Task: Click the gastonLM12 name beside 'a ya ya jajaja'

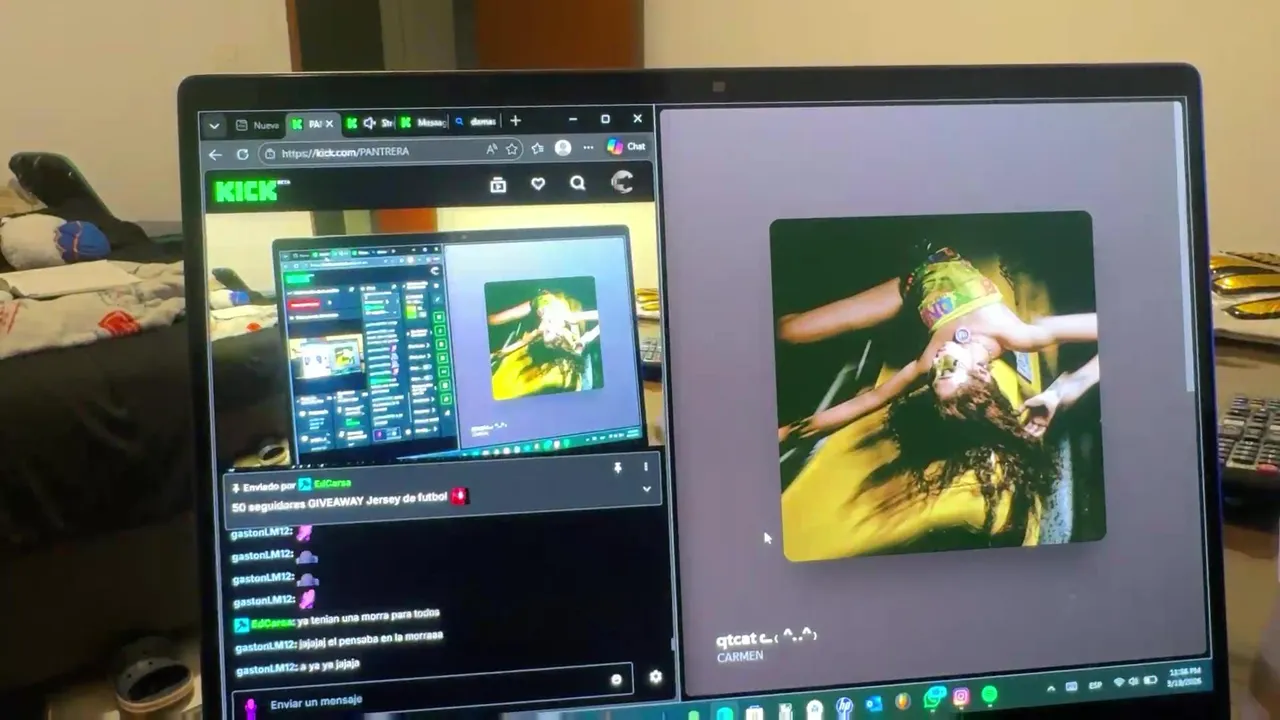Action: pyautogui.click(x=265, y=669)
